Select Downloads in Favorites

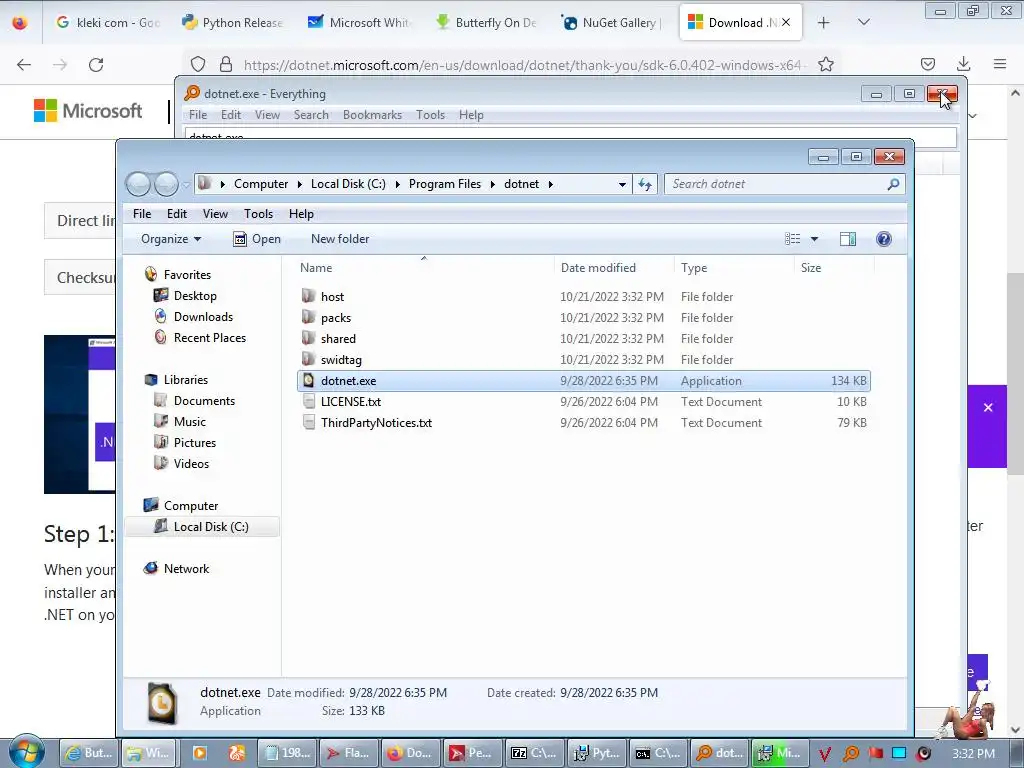(x=203, y=317)
